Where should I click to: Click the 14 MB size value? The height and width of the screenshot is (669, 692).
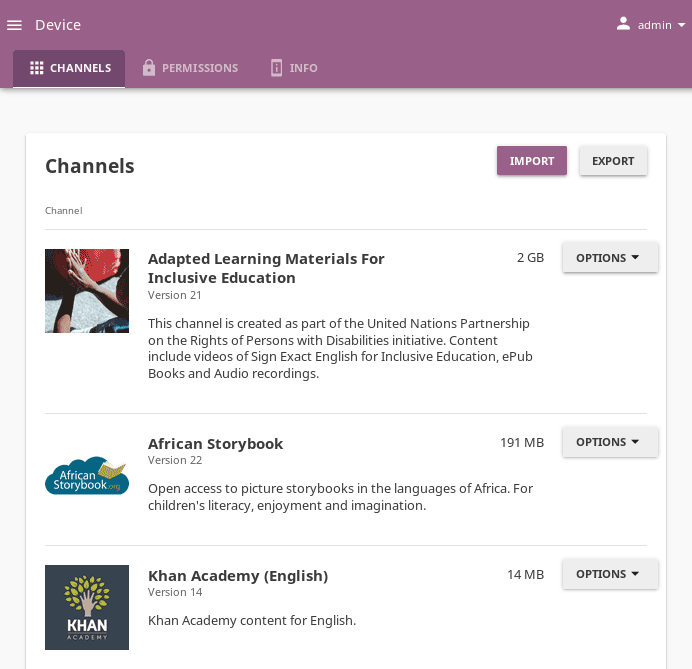point(526,575)
